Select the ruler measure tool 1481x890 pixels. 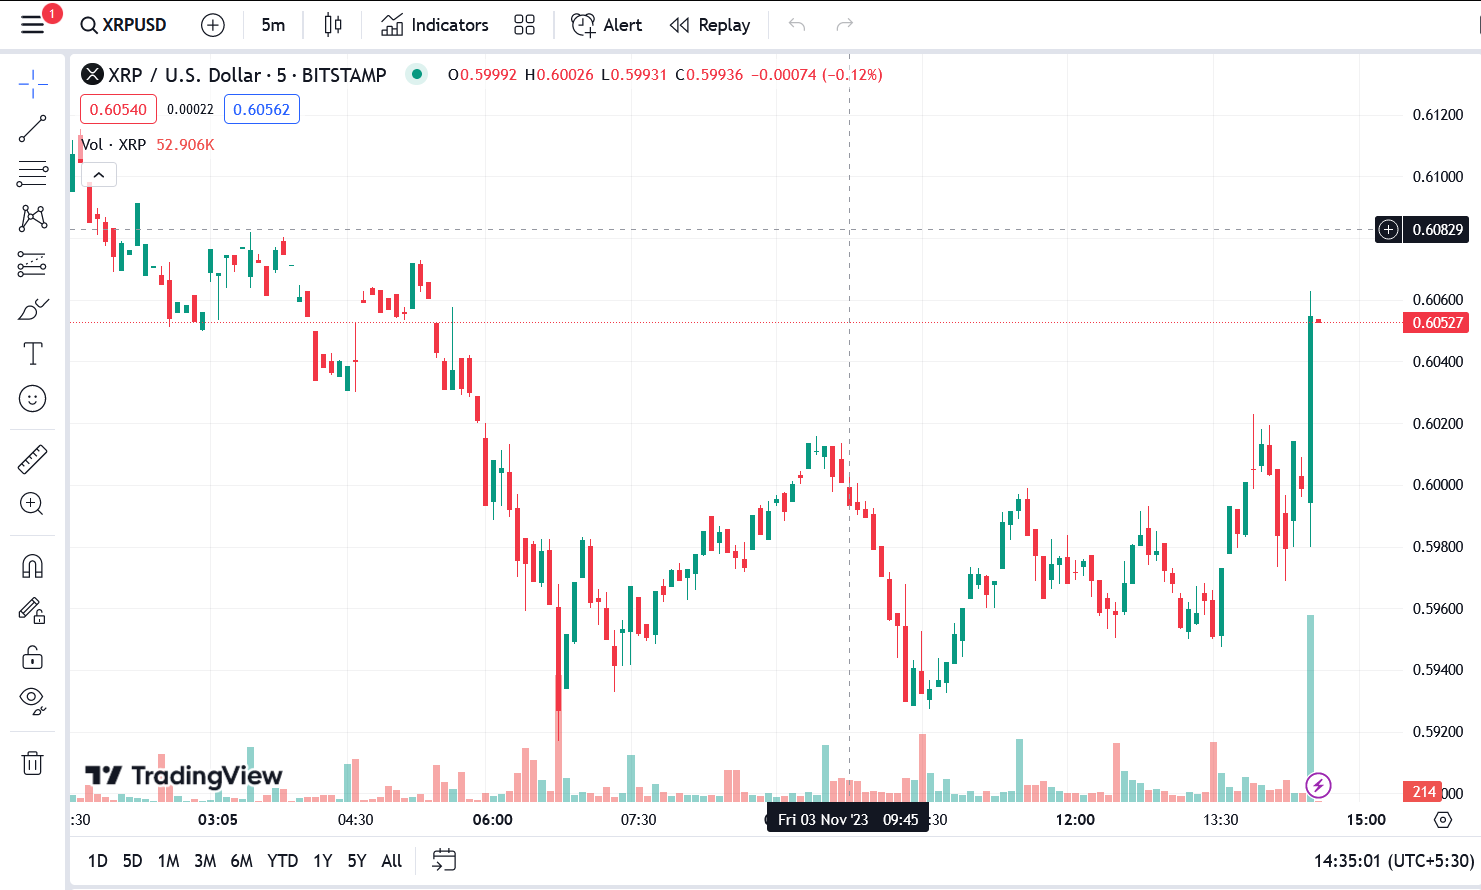(x=32, y=459)
